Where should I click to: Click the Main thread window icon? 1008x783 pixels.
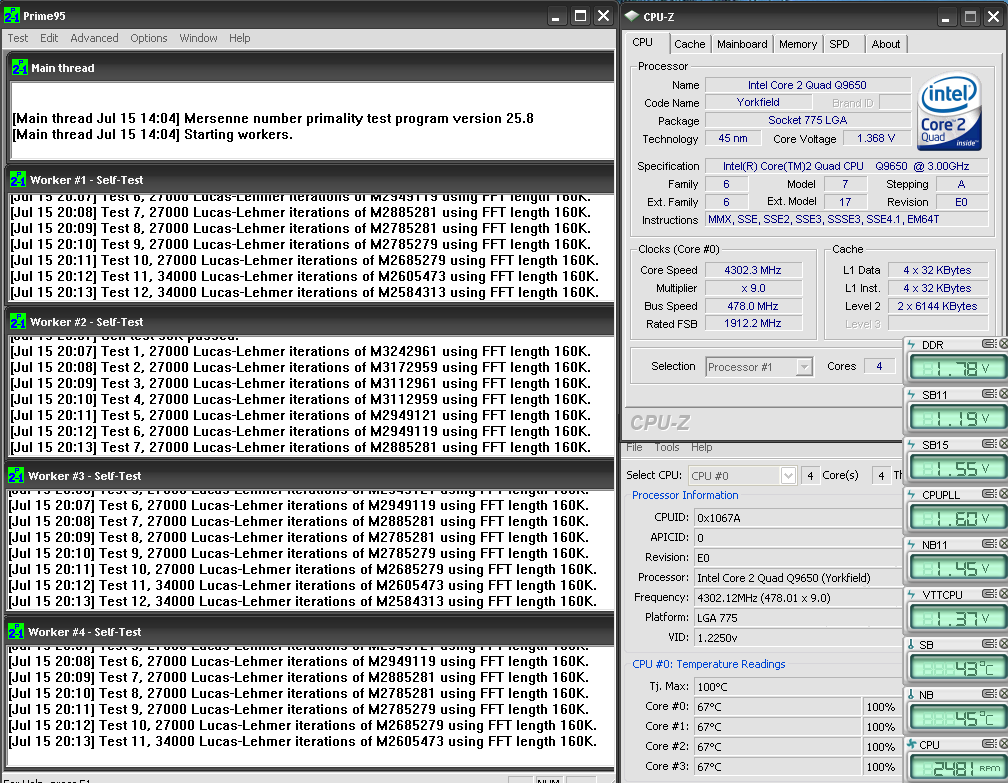[x=20, y=68]
